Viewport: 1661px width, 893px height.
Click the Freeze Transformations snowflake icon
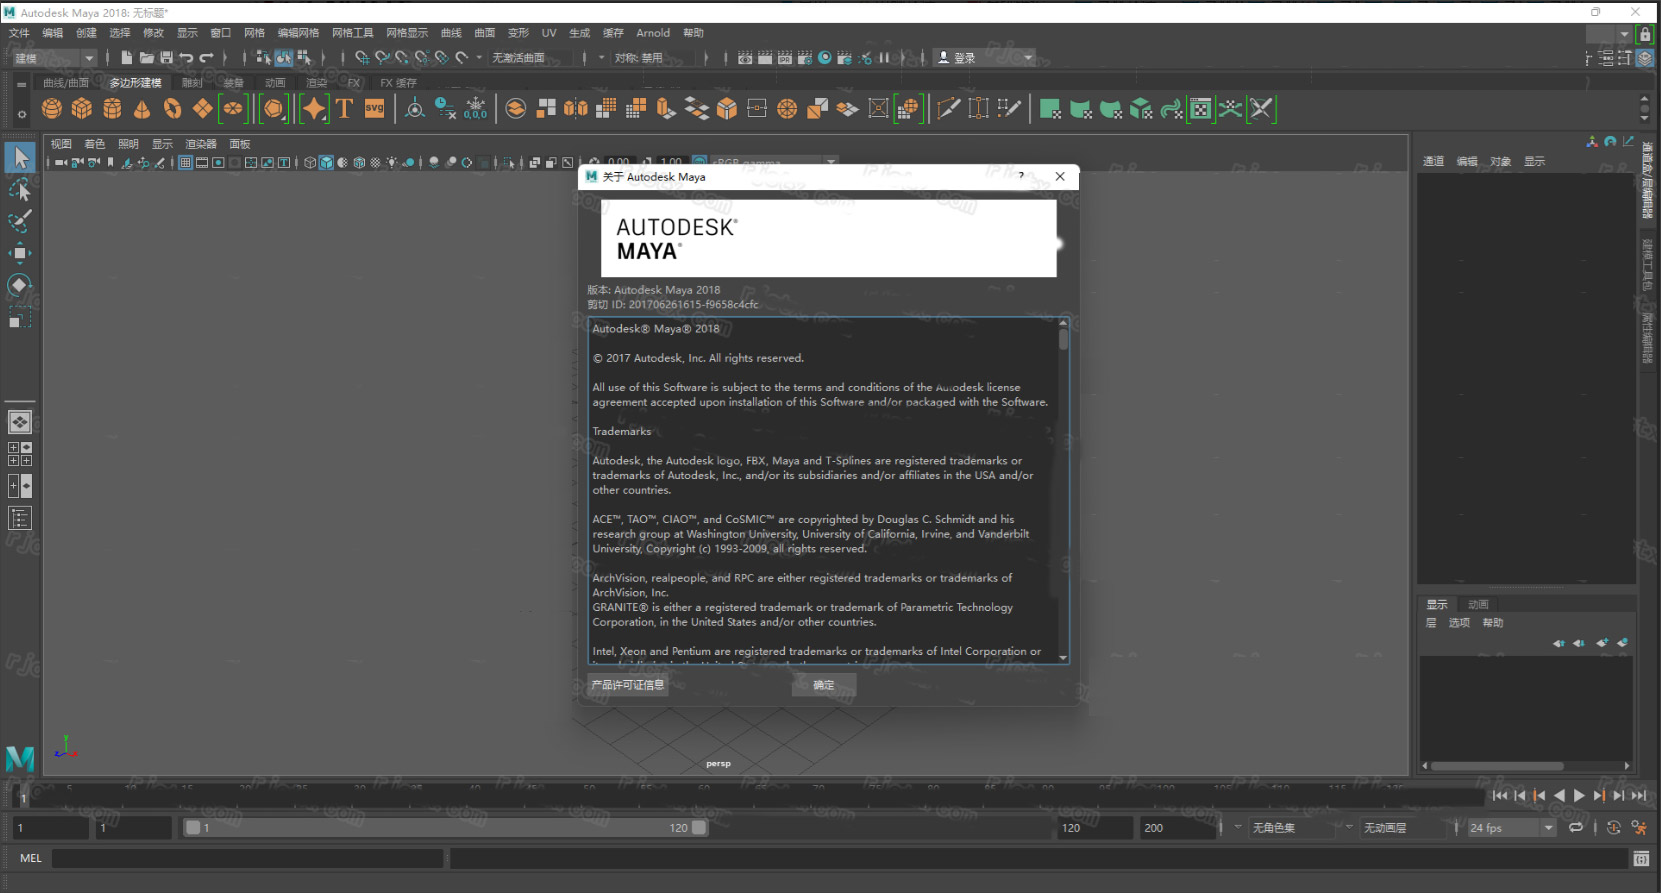(x=476, y=109)
